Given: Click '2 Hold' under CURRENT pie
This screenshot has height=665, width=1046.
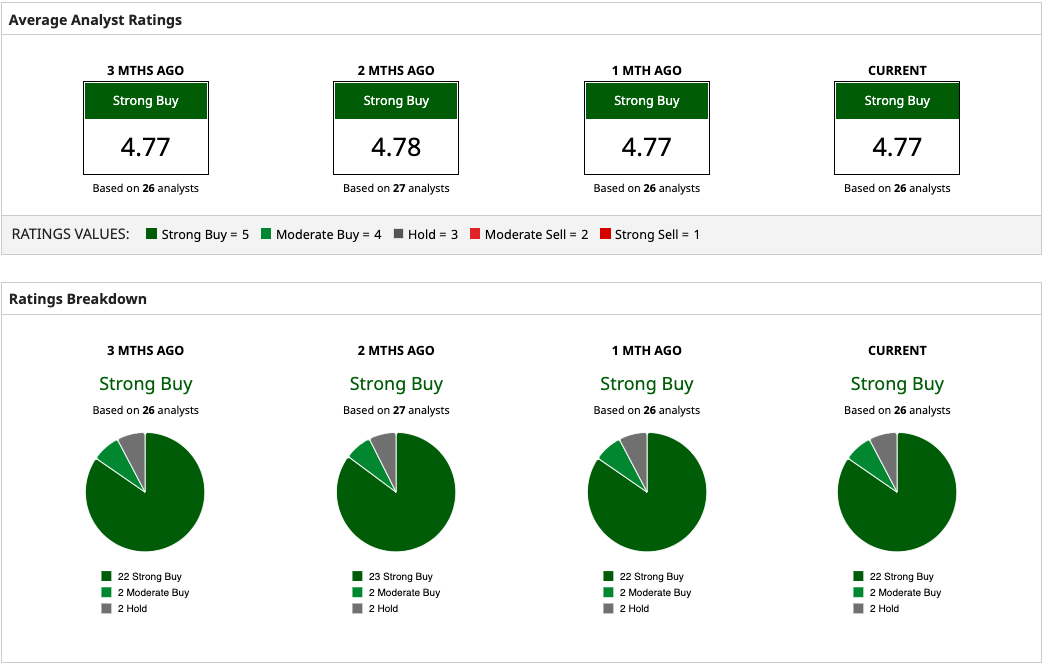Looking at the screenshot, I should pos(877,608).
